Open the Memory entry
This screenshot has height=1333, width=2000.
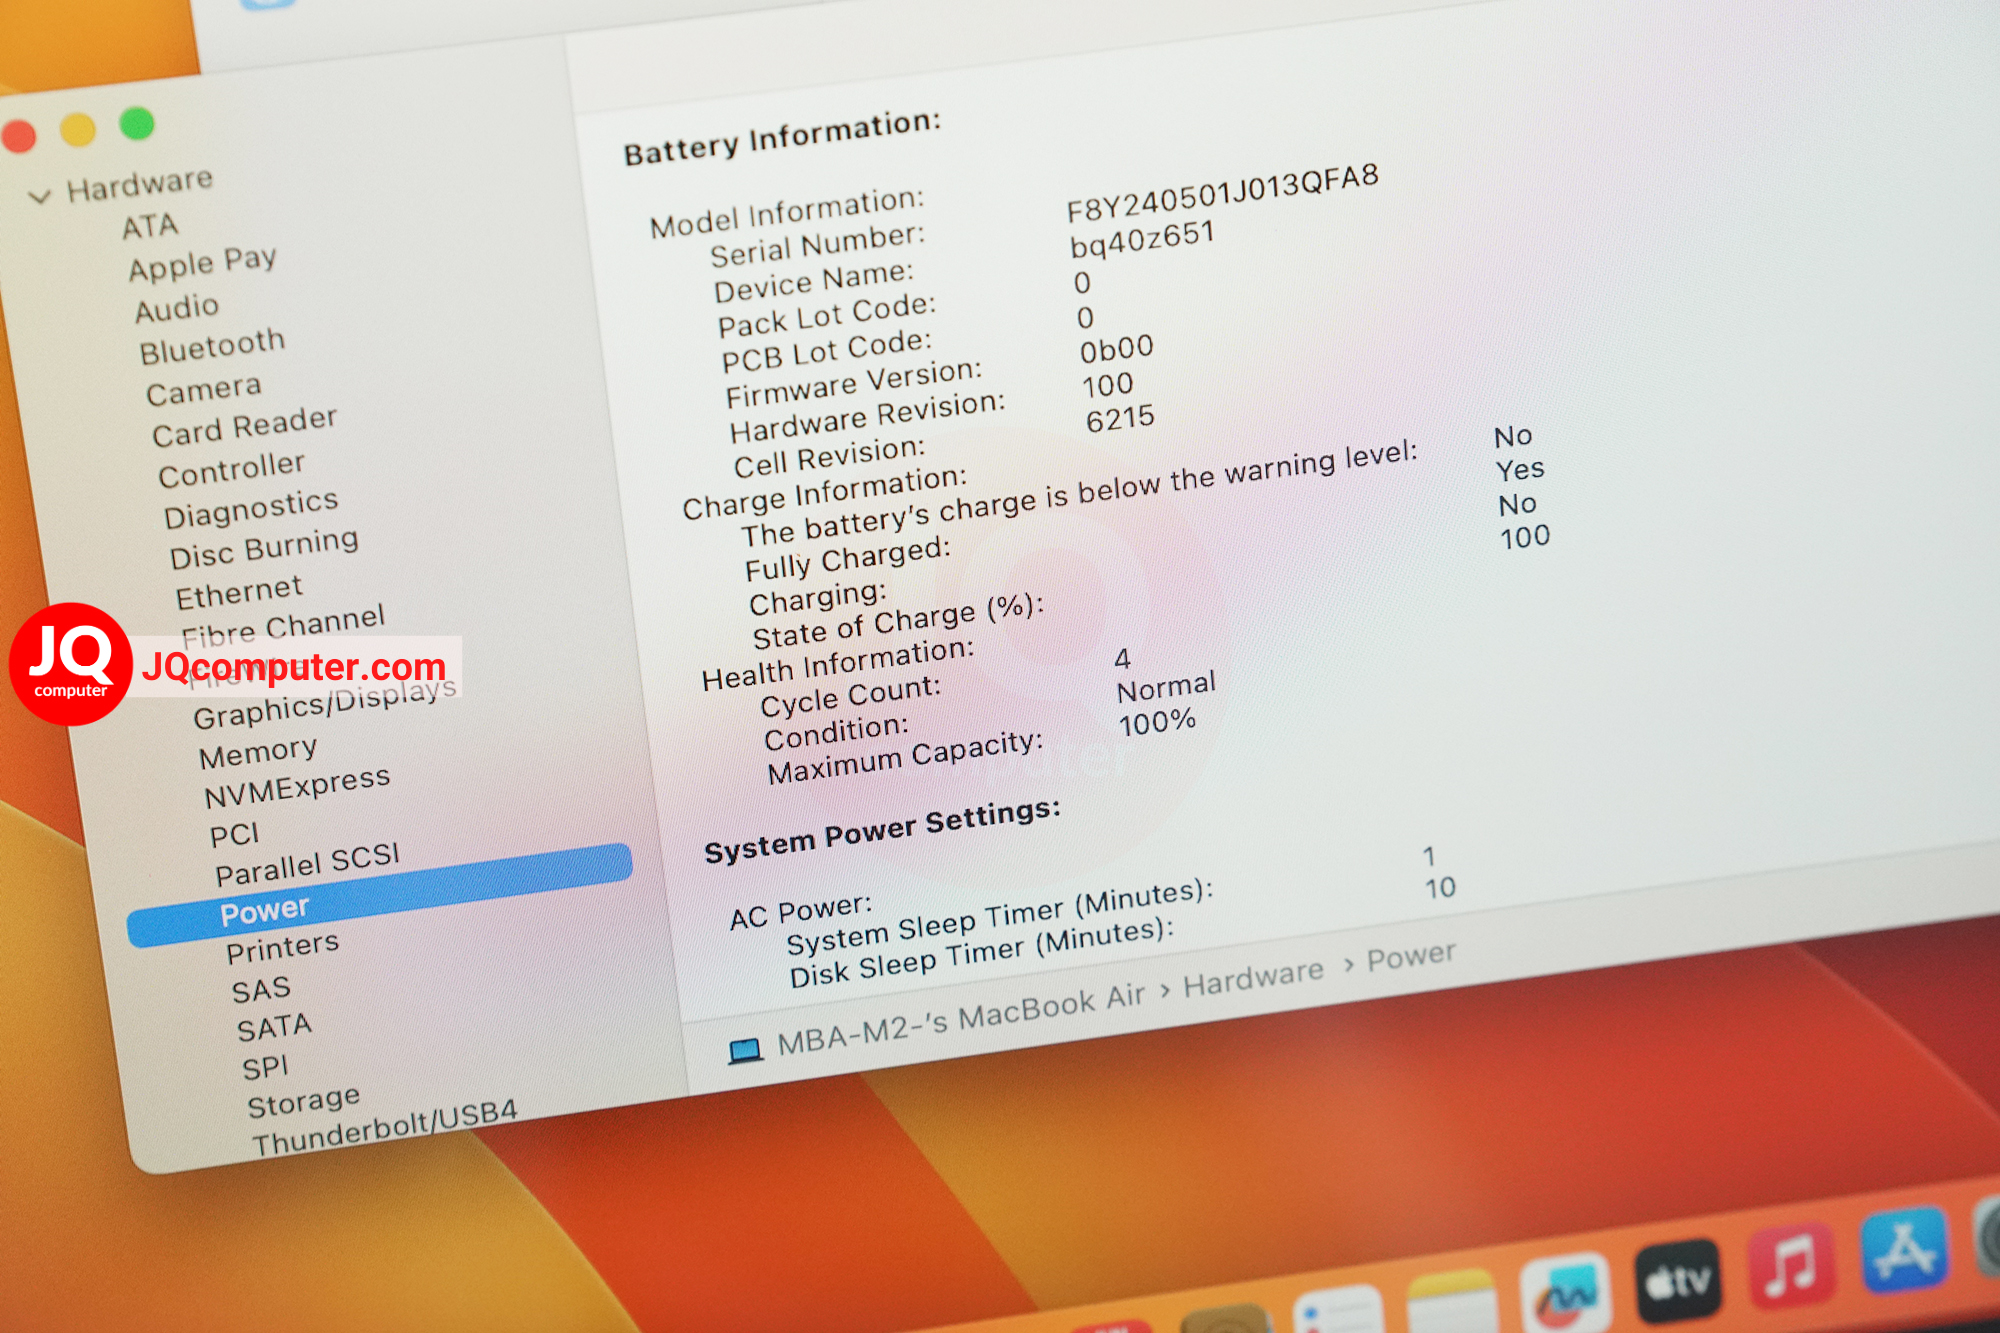[x=258, y=753]
